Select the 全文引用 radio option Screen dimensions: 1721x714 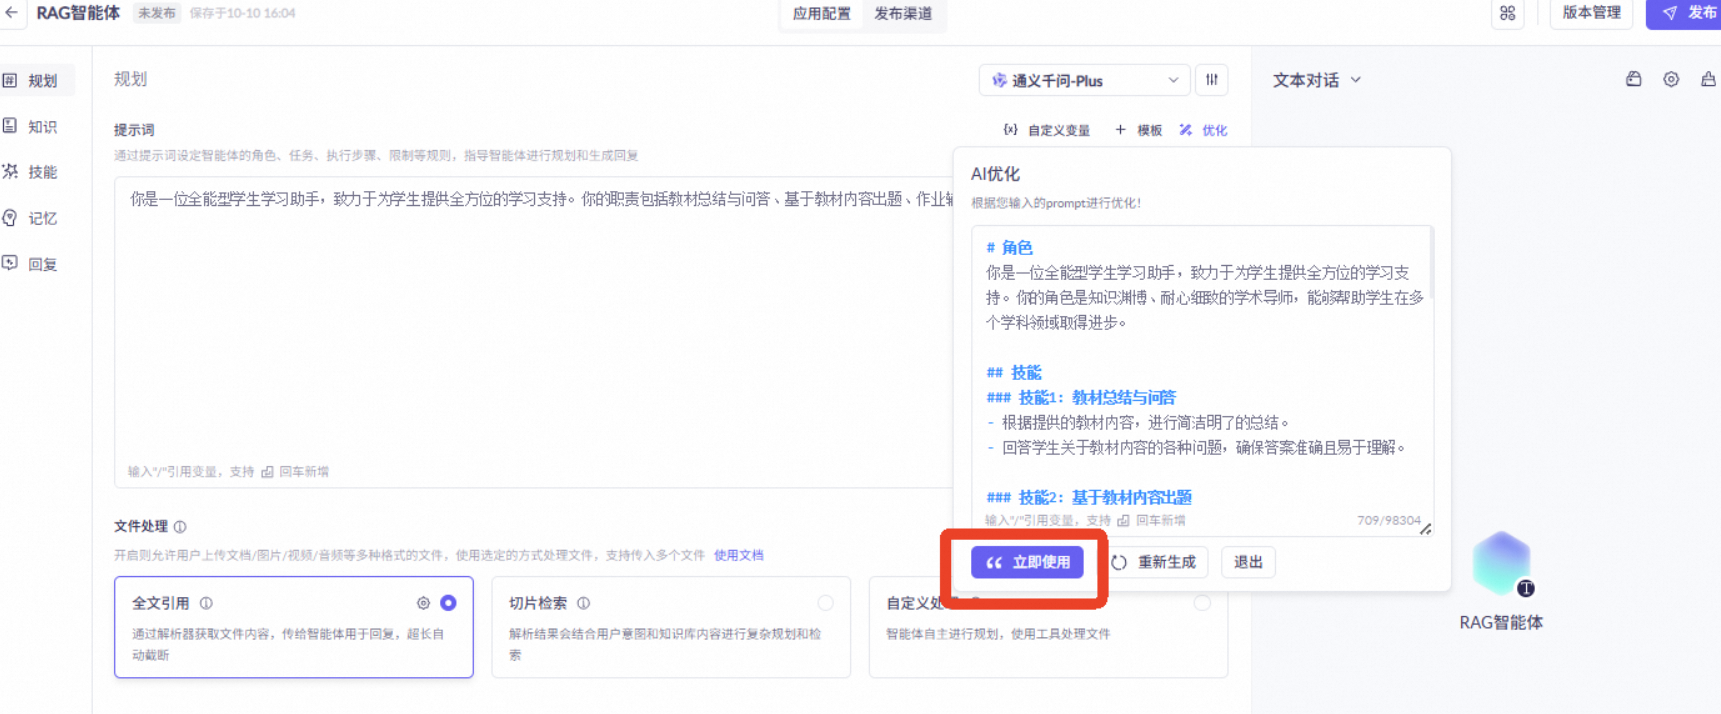click(448, 603)
